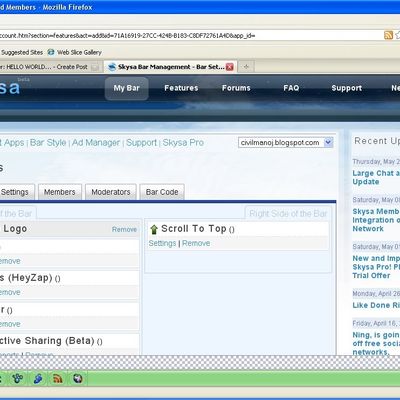This screenshot has height=400, width=400.
Task: Click the orange RSS icon in green Skysa bar
Action: click(x=58, y=379)
